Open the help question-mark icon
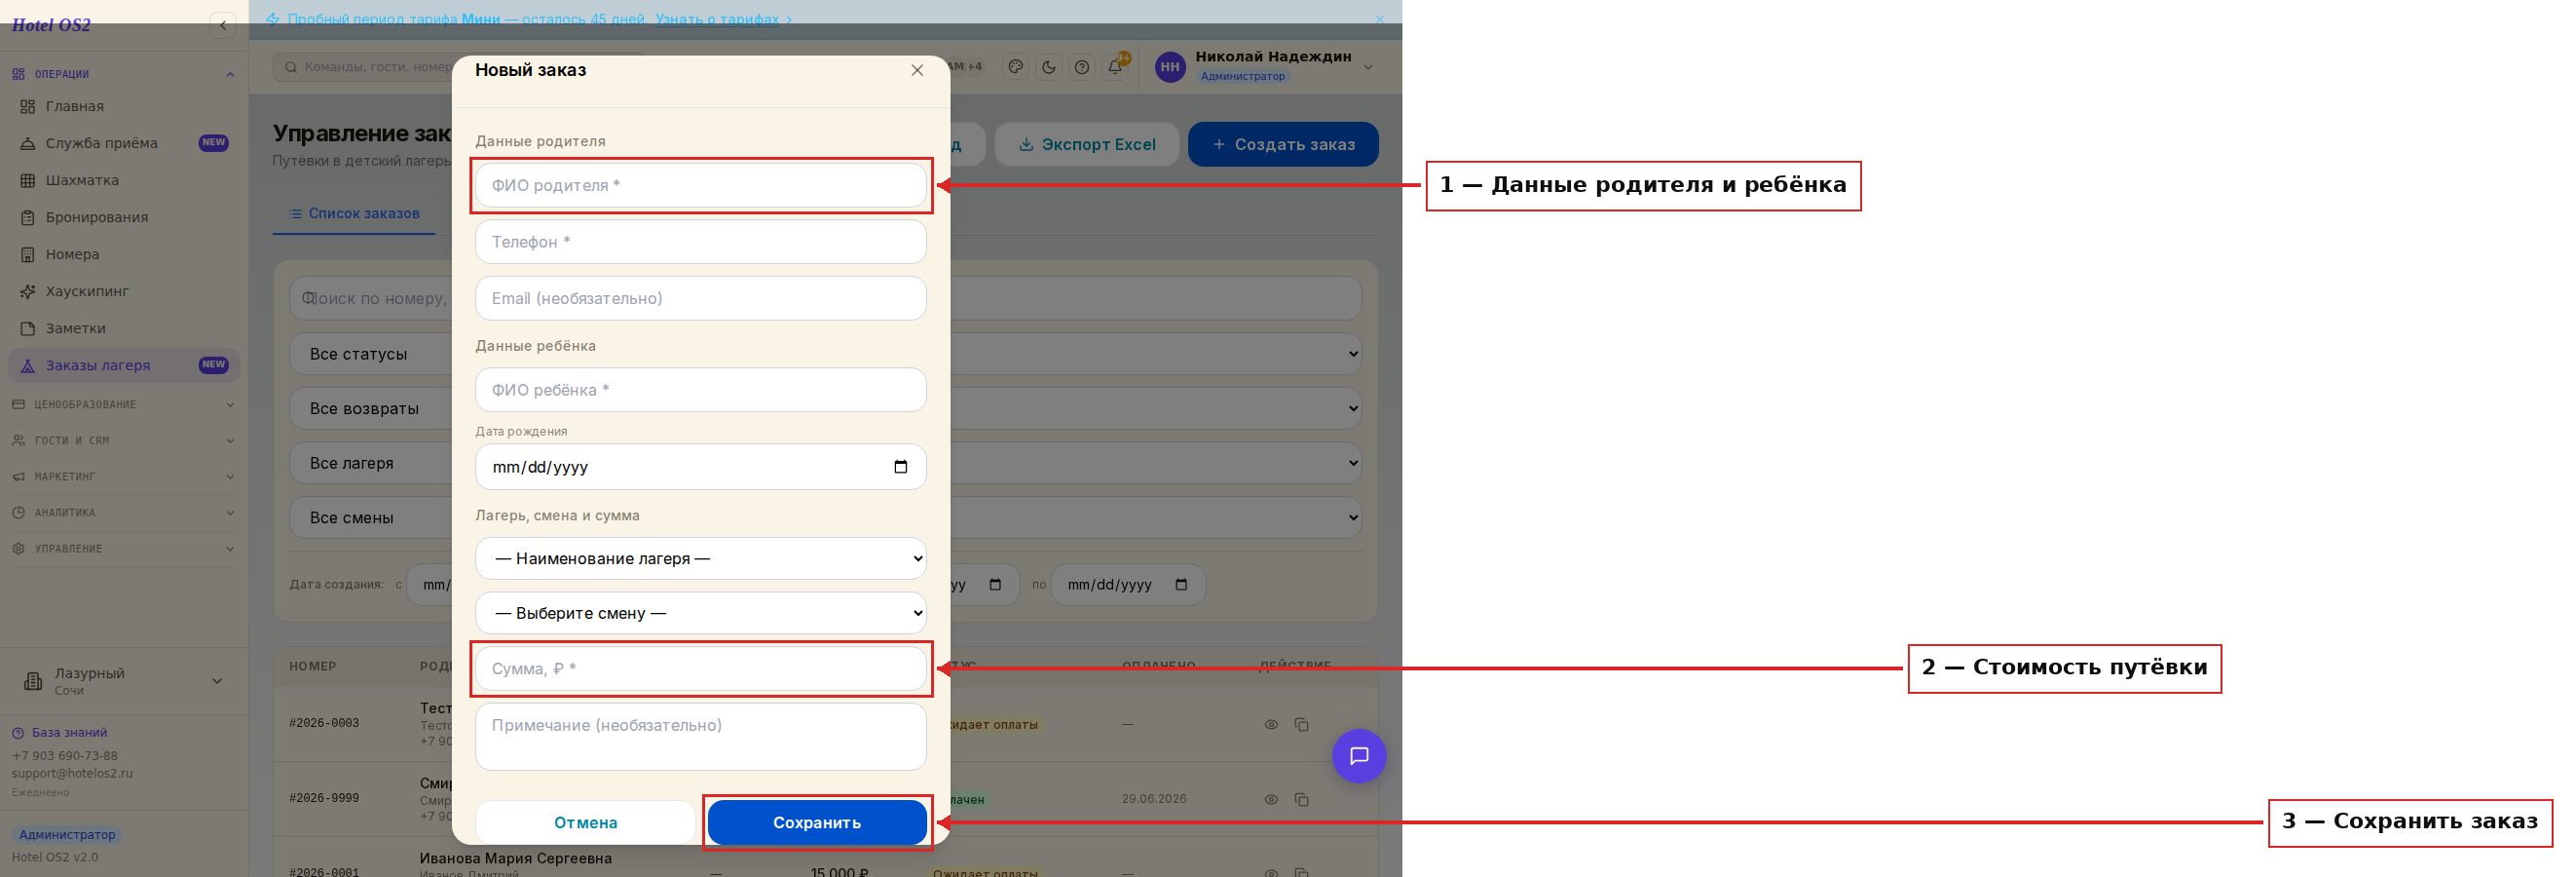This screenshot has height=877, width=2576. [x=1081, y=67]
